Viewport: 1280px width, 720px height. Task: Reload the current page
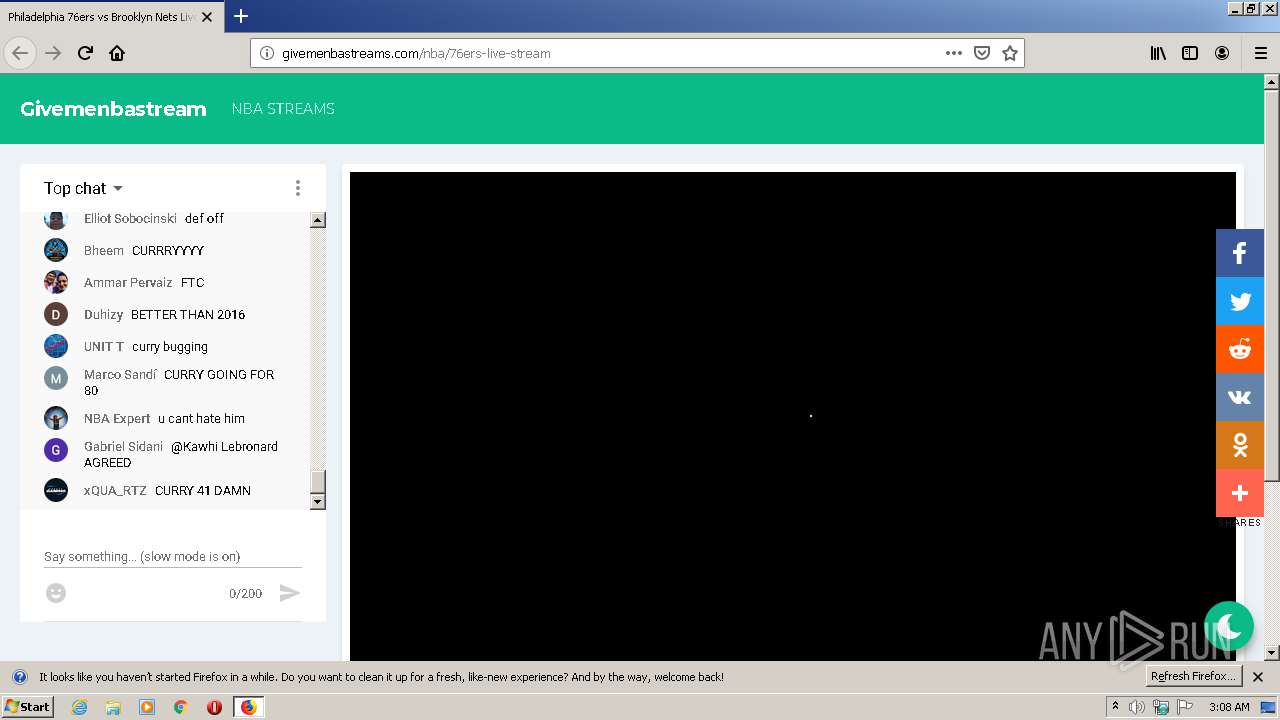pos(85,53)
